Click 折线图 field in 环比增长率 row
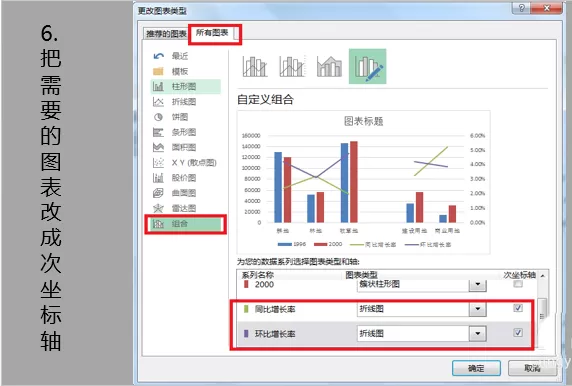The image size is (572, 386). [413, 333]
